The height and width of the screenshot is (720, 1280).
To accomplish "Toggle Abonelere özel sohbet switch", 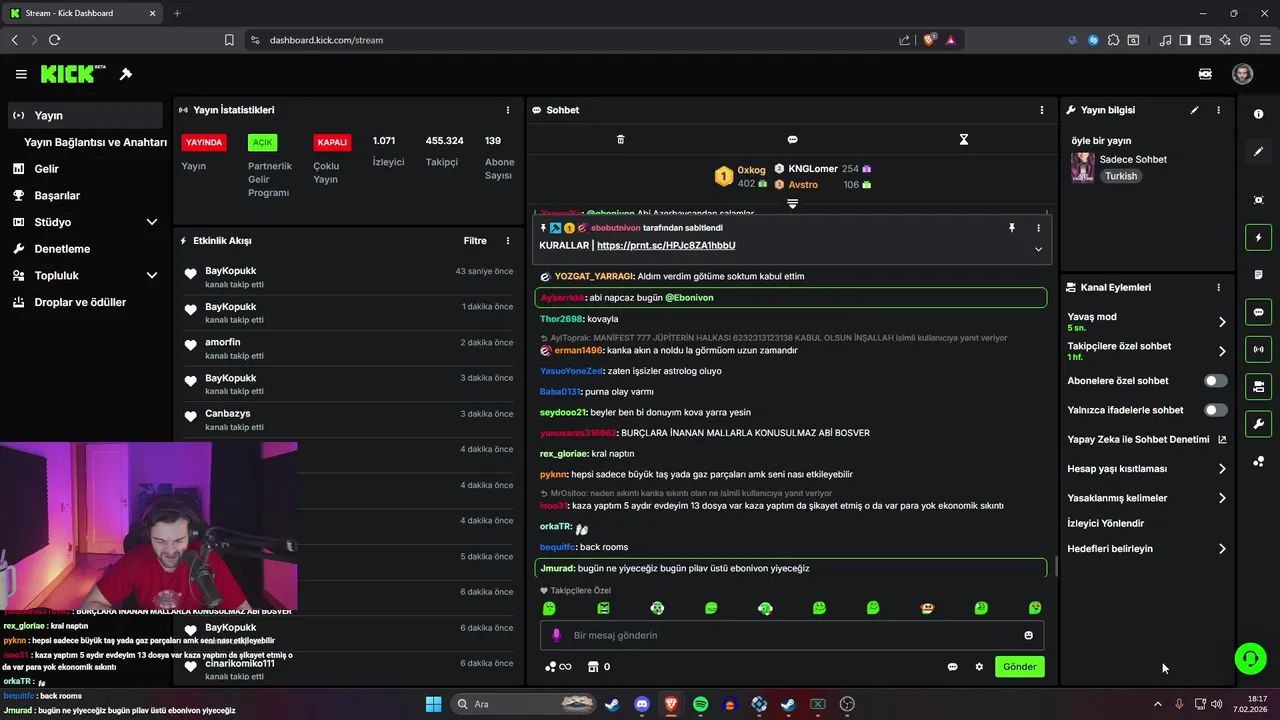I will 1215,381.
